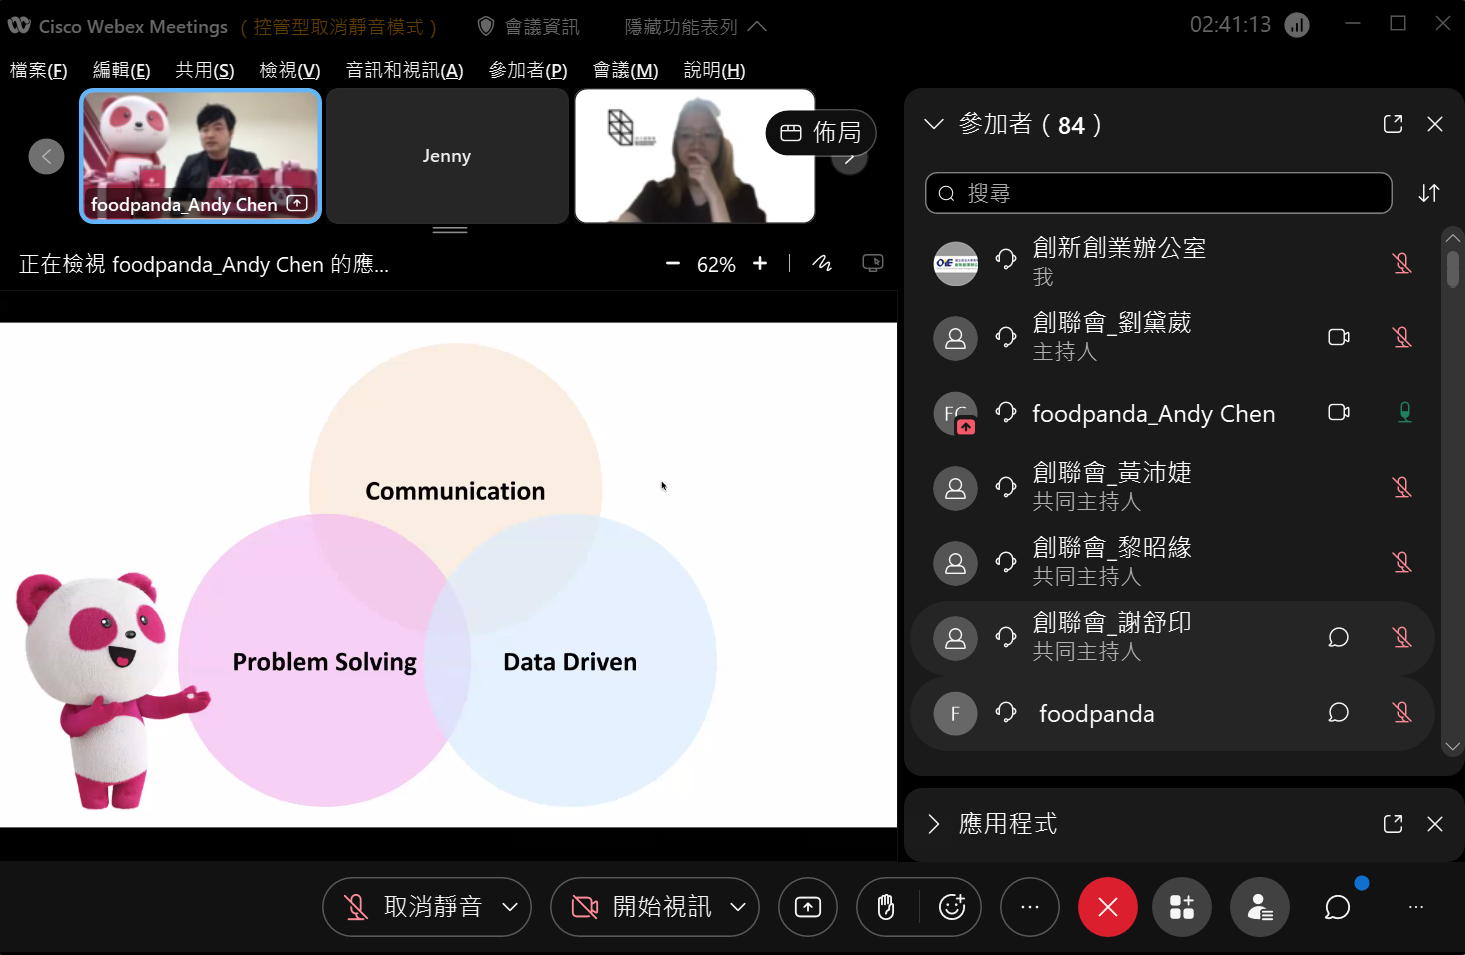Viewport: 1465px width, 955px height.
Task: Click the 搜尋 participants search field
Action: click(x=1159, y=193)
